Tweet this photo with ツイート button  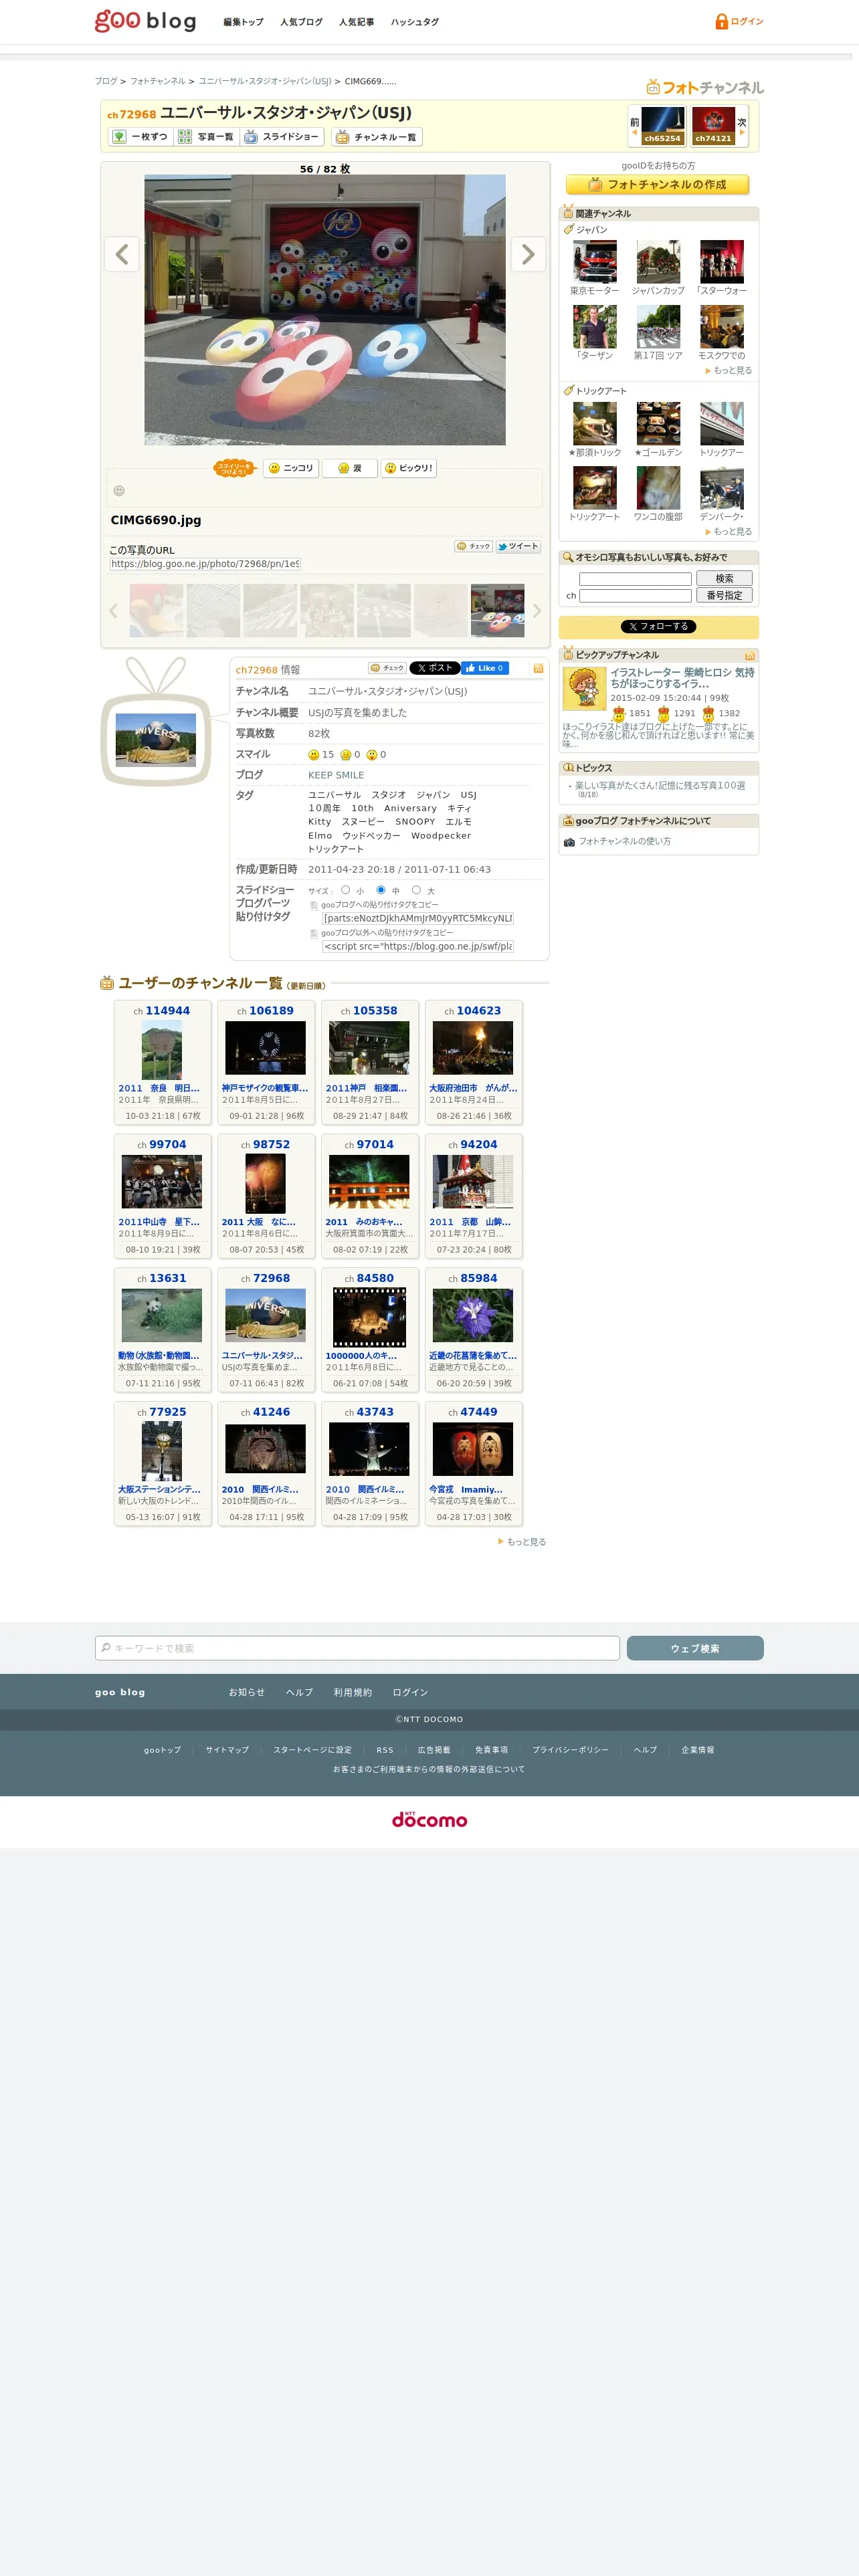[x=518, y=546]
